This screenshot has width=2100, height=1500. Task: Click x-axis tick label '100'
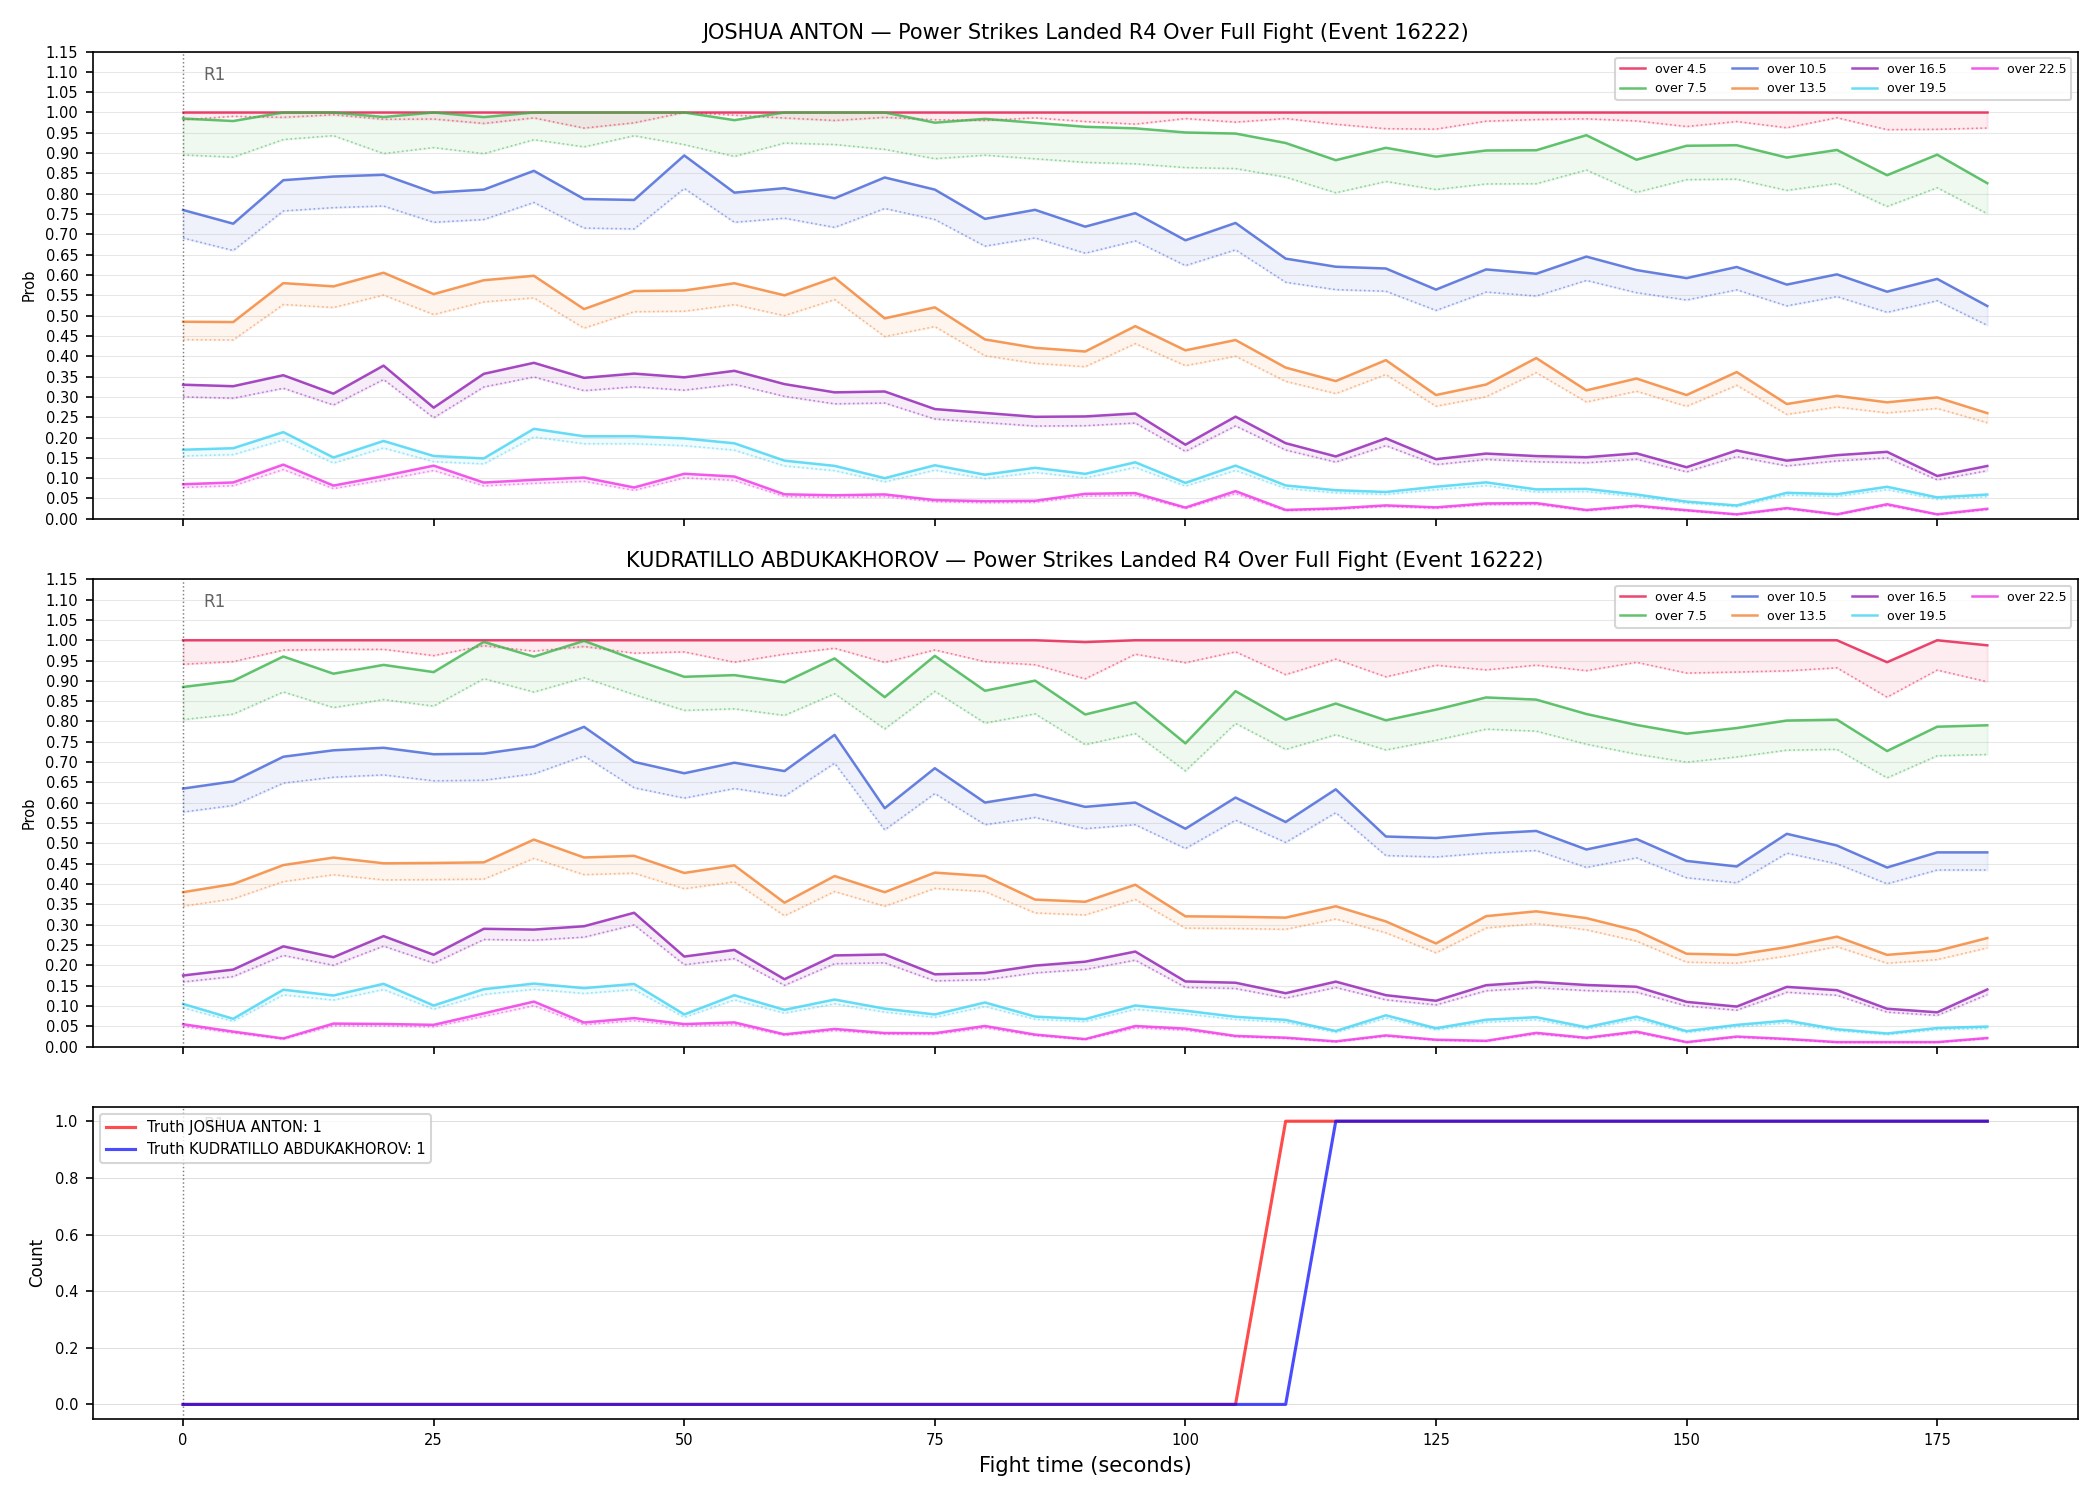tap(1185, 1440)
